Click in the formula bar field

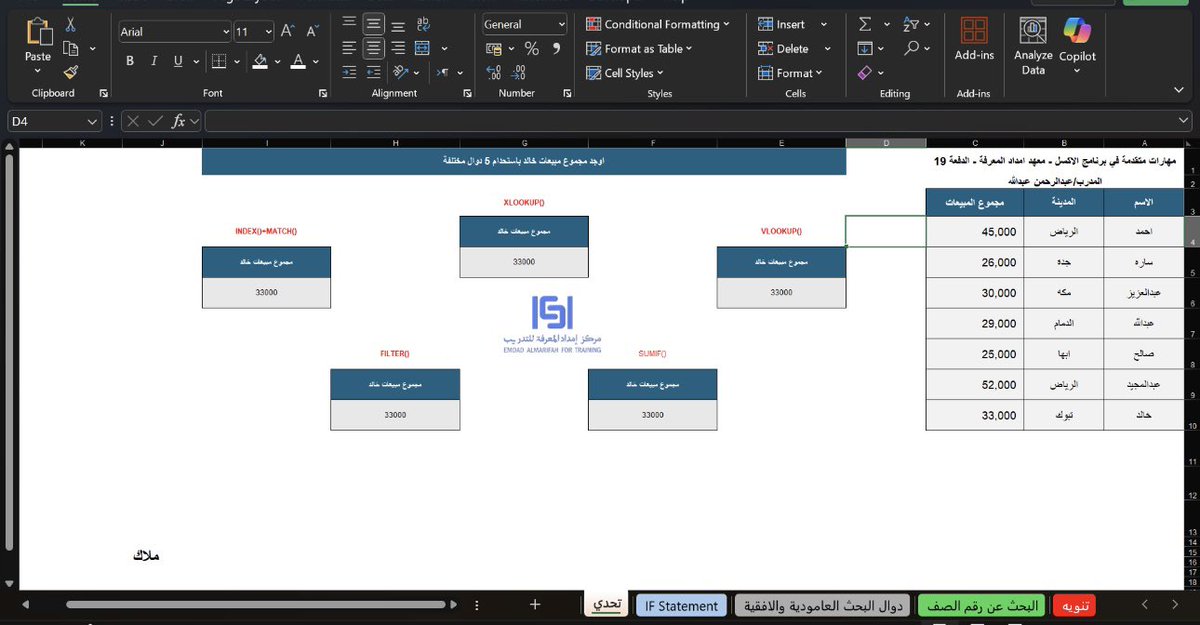pyautogui.click(x=698, y=121)
